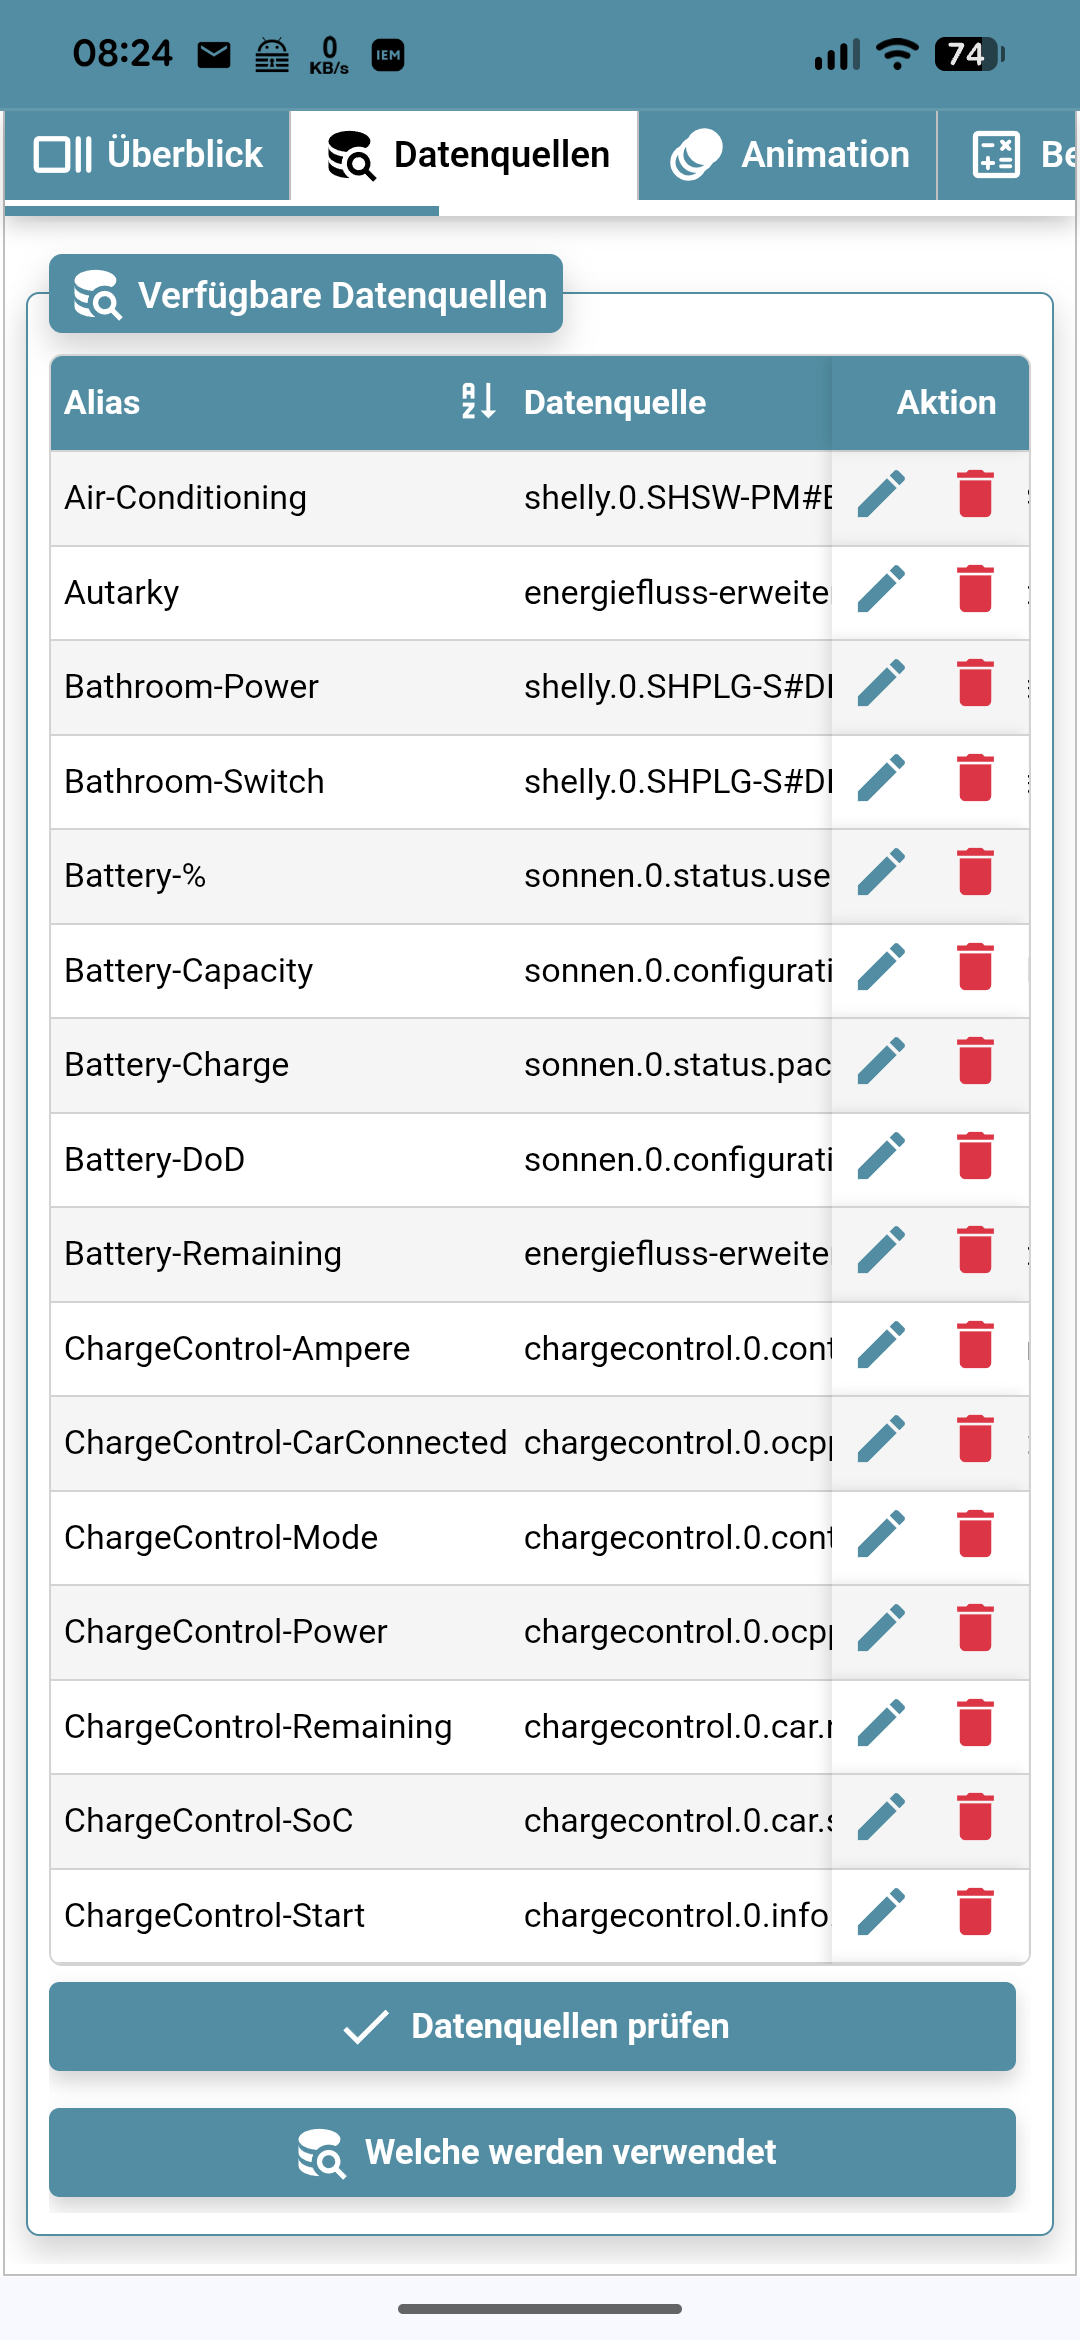Switch to the Überblick tab
This screenshot has width=1080, height=2340.
point(148,155)
